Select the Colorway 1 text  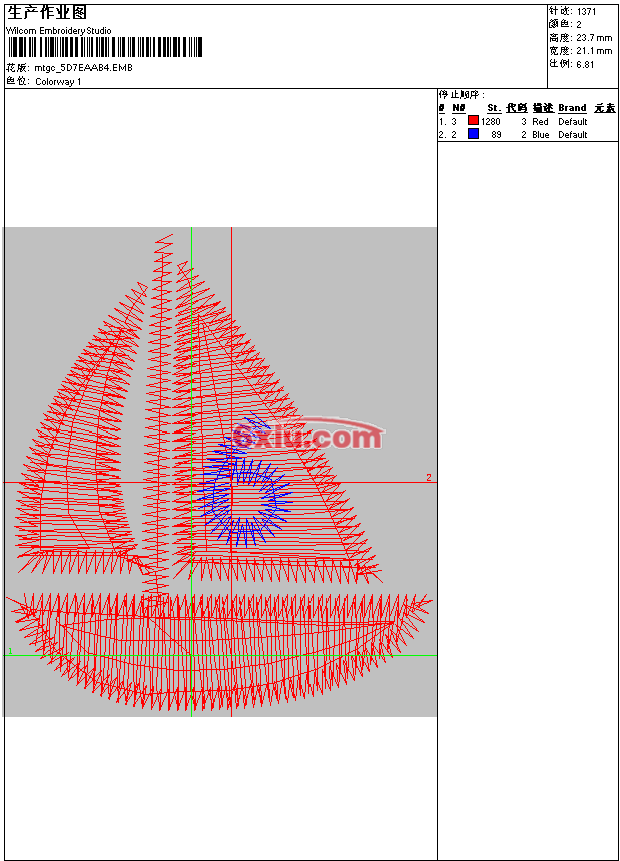click(58, 82)
